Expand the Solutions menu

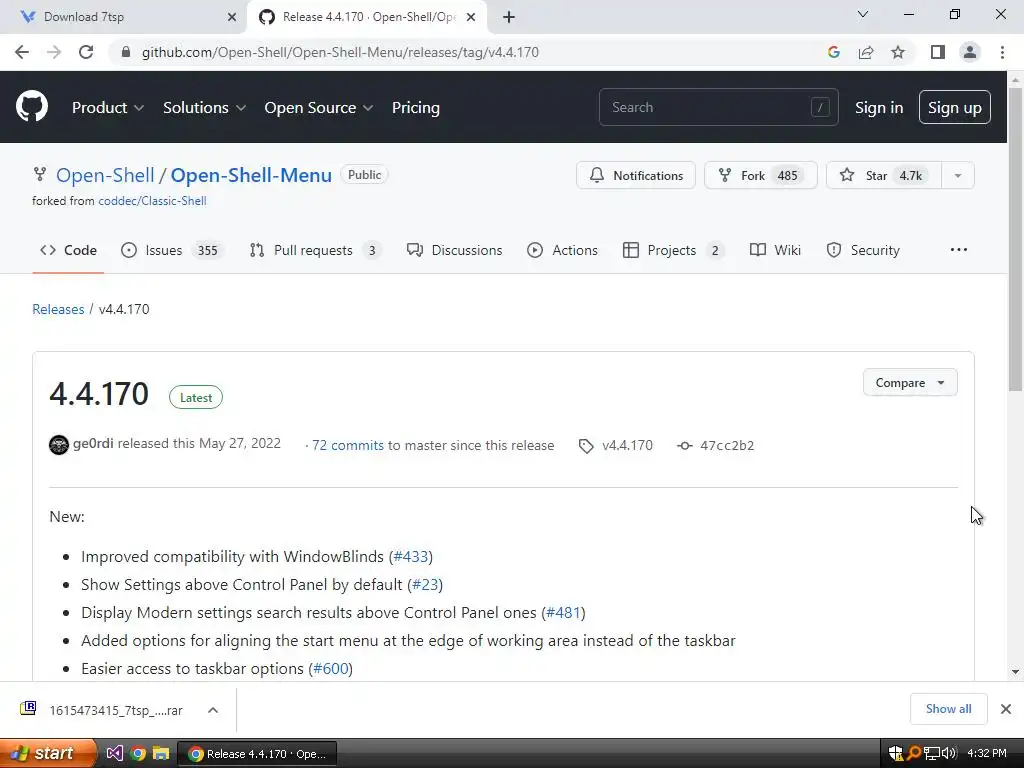(204, 107)
